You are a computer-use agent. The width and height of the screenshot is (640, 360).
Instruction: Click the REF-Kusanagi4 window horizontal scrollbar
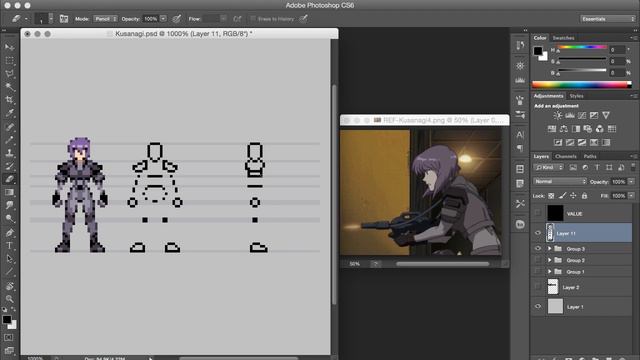442,264
